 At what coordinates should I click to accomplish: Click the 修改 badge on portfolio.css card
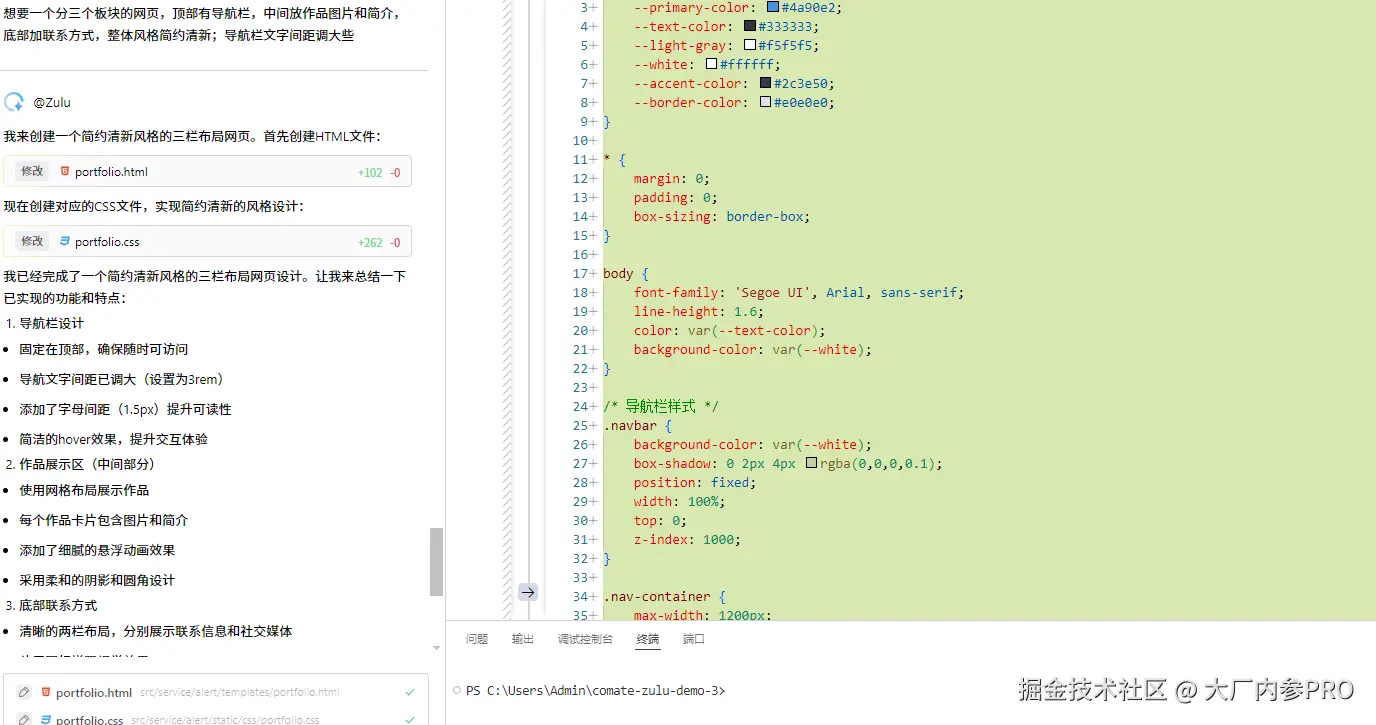point(32,241)
